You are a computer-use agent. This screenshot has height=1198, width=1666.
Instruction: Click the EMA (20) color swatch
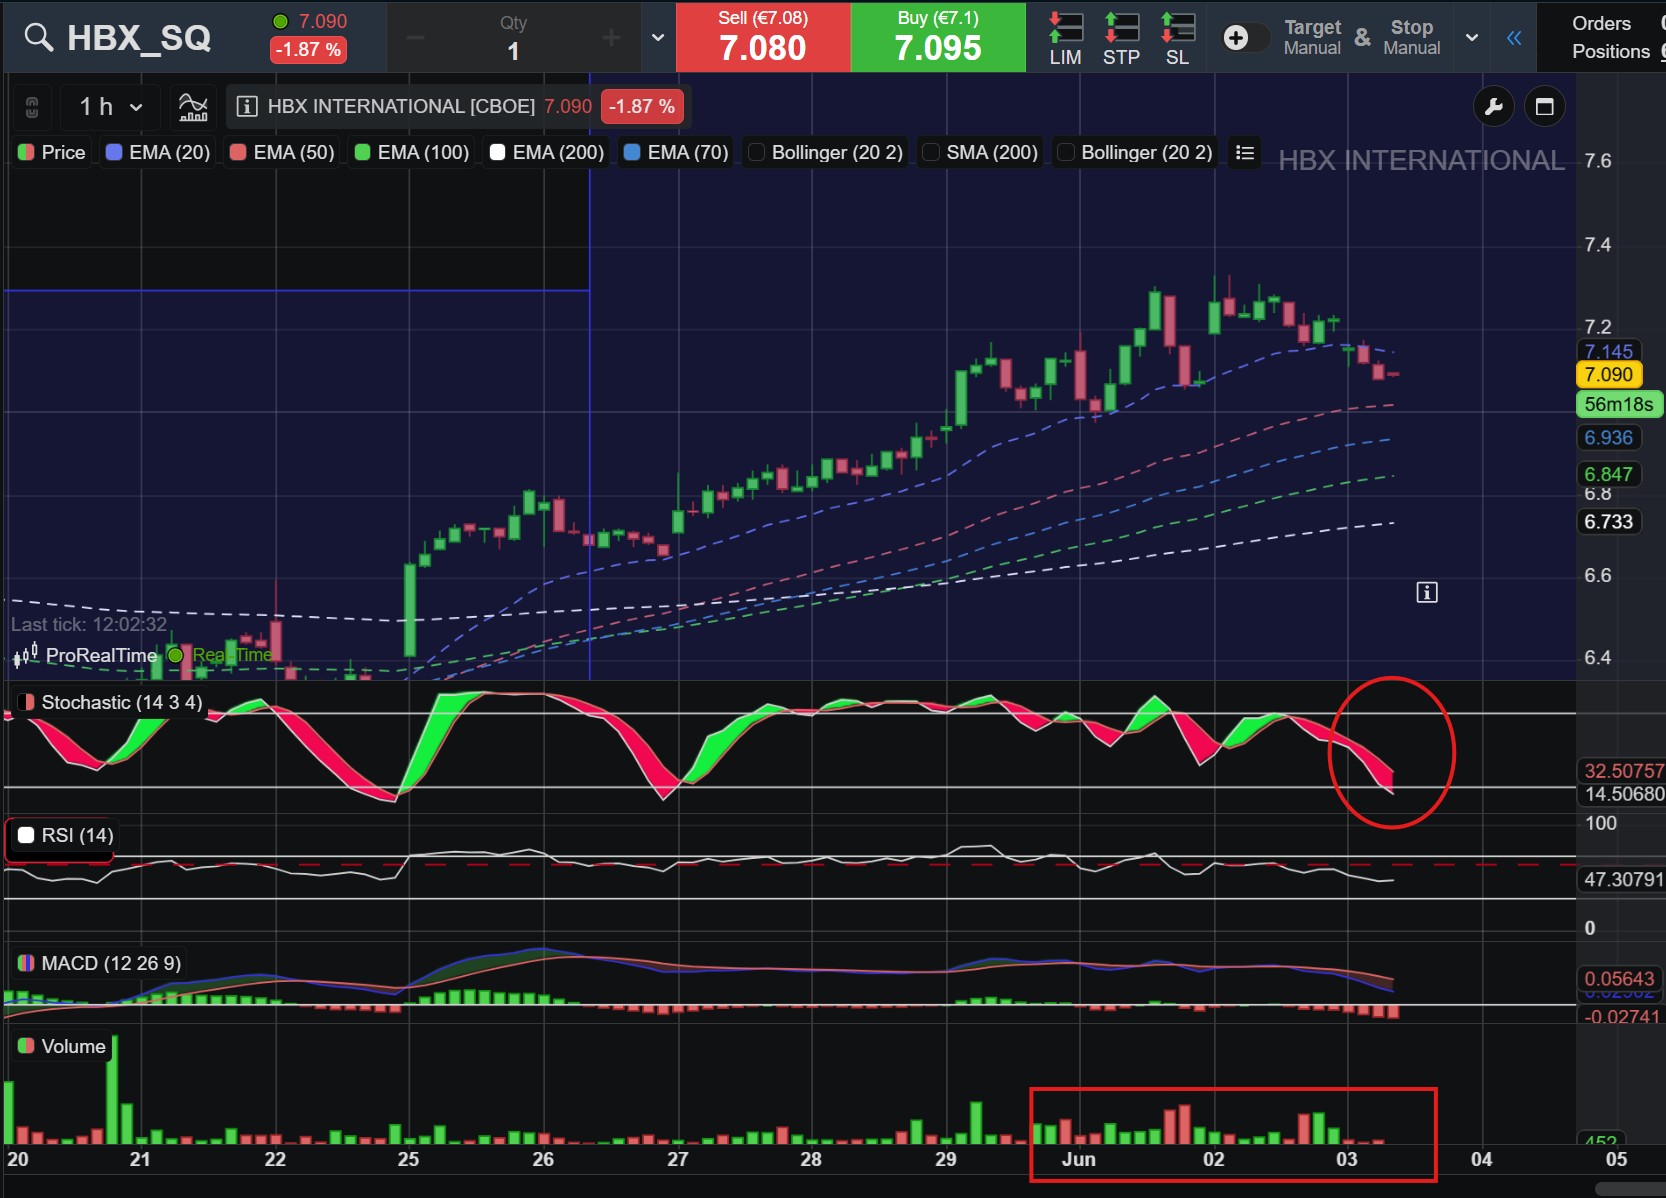point(114,152)
